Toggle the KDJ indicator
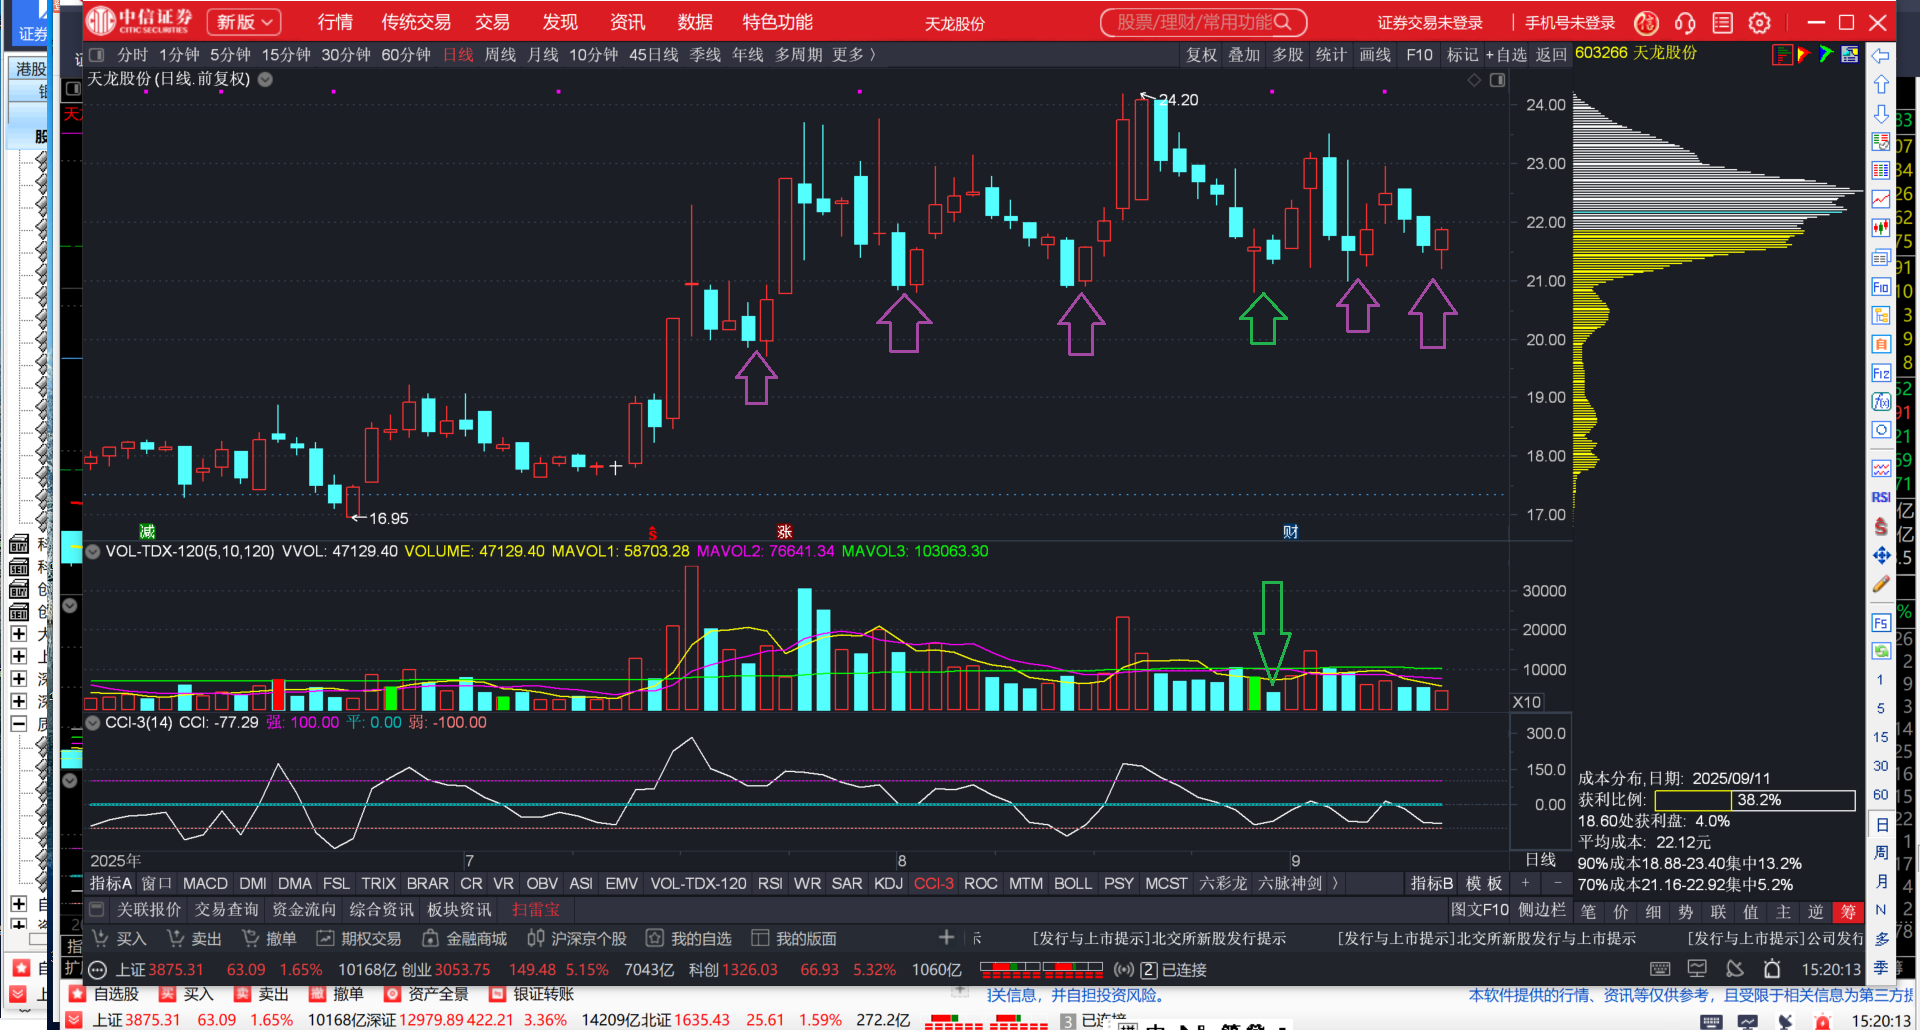1920x1030 pixels. coord(888,884)
